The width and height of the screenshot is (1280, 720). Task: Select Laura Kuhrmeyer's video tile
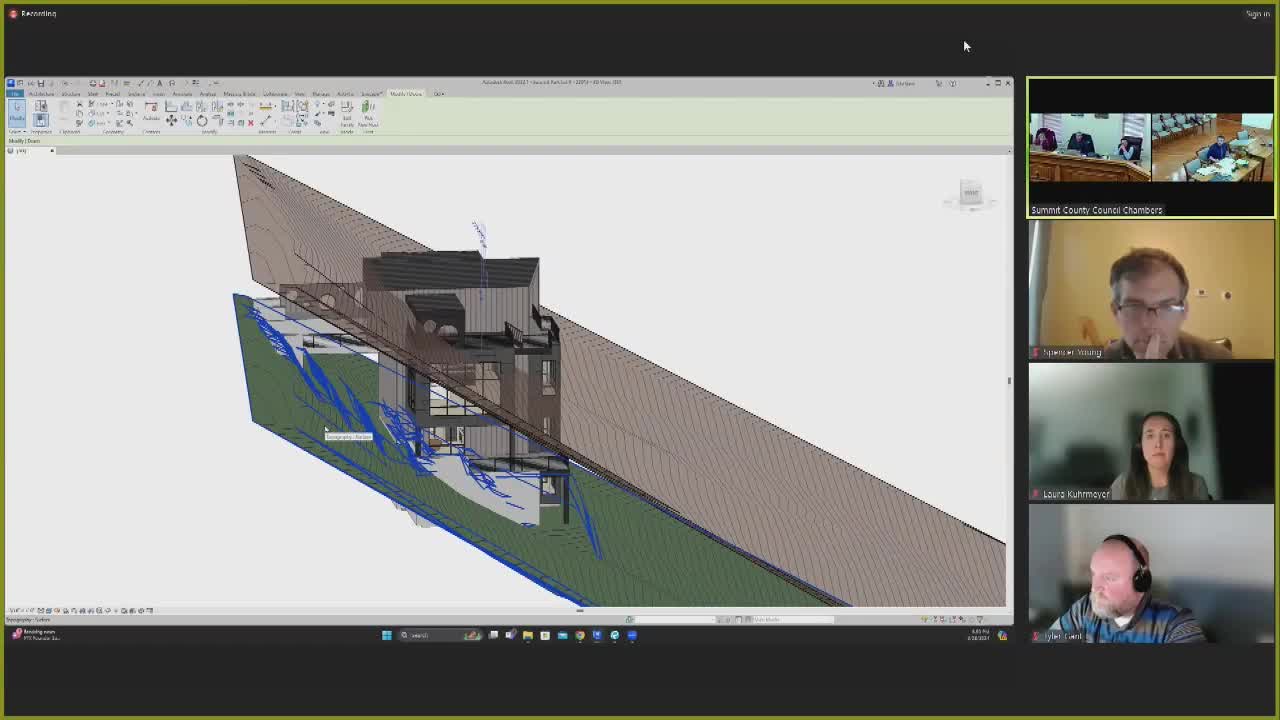(x=1151, y=431)
